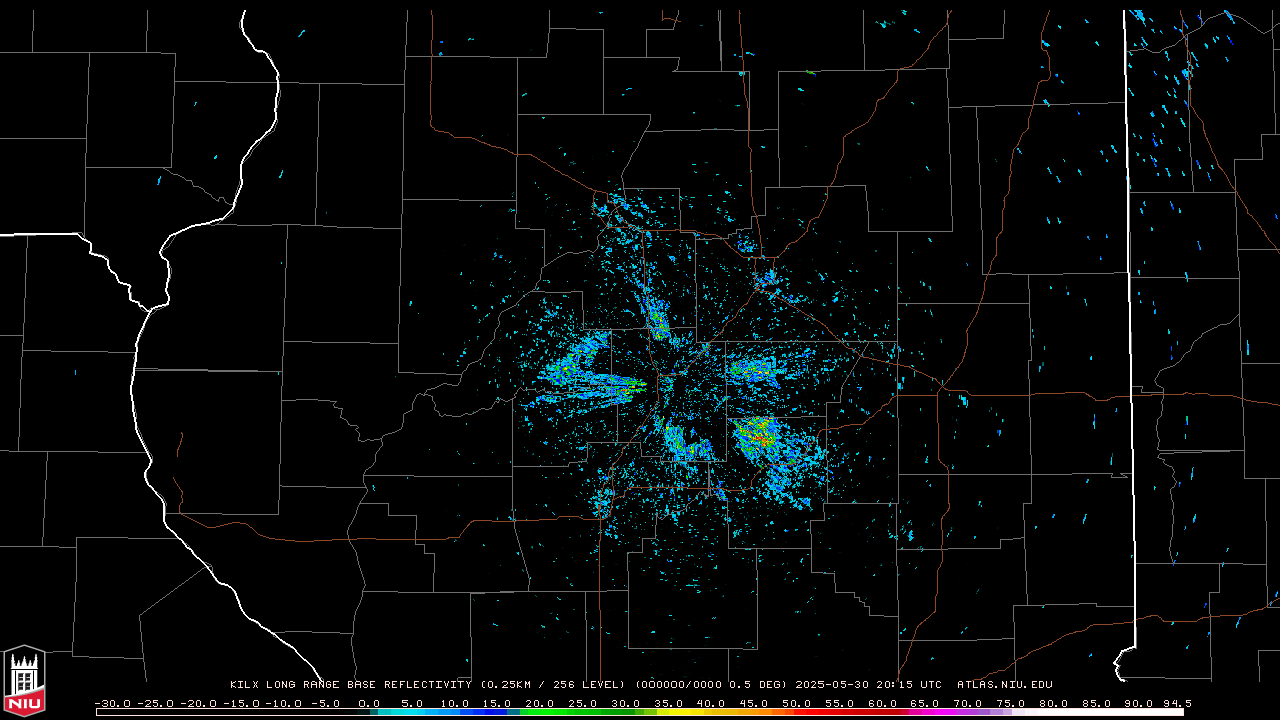Viewport: 1280px width, 720px height.
Task: Click the 25.0 scale label
Action: (583, 704)
